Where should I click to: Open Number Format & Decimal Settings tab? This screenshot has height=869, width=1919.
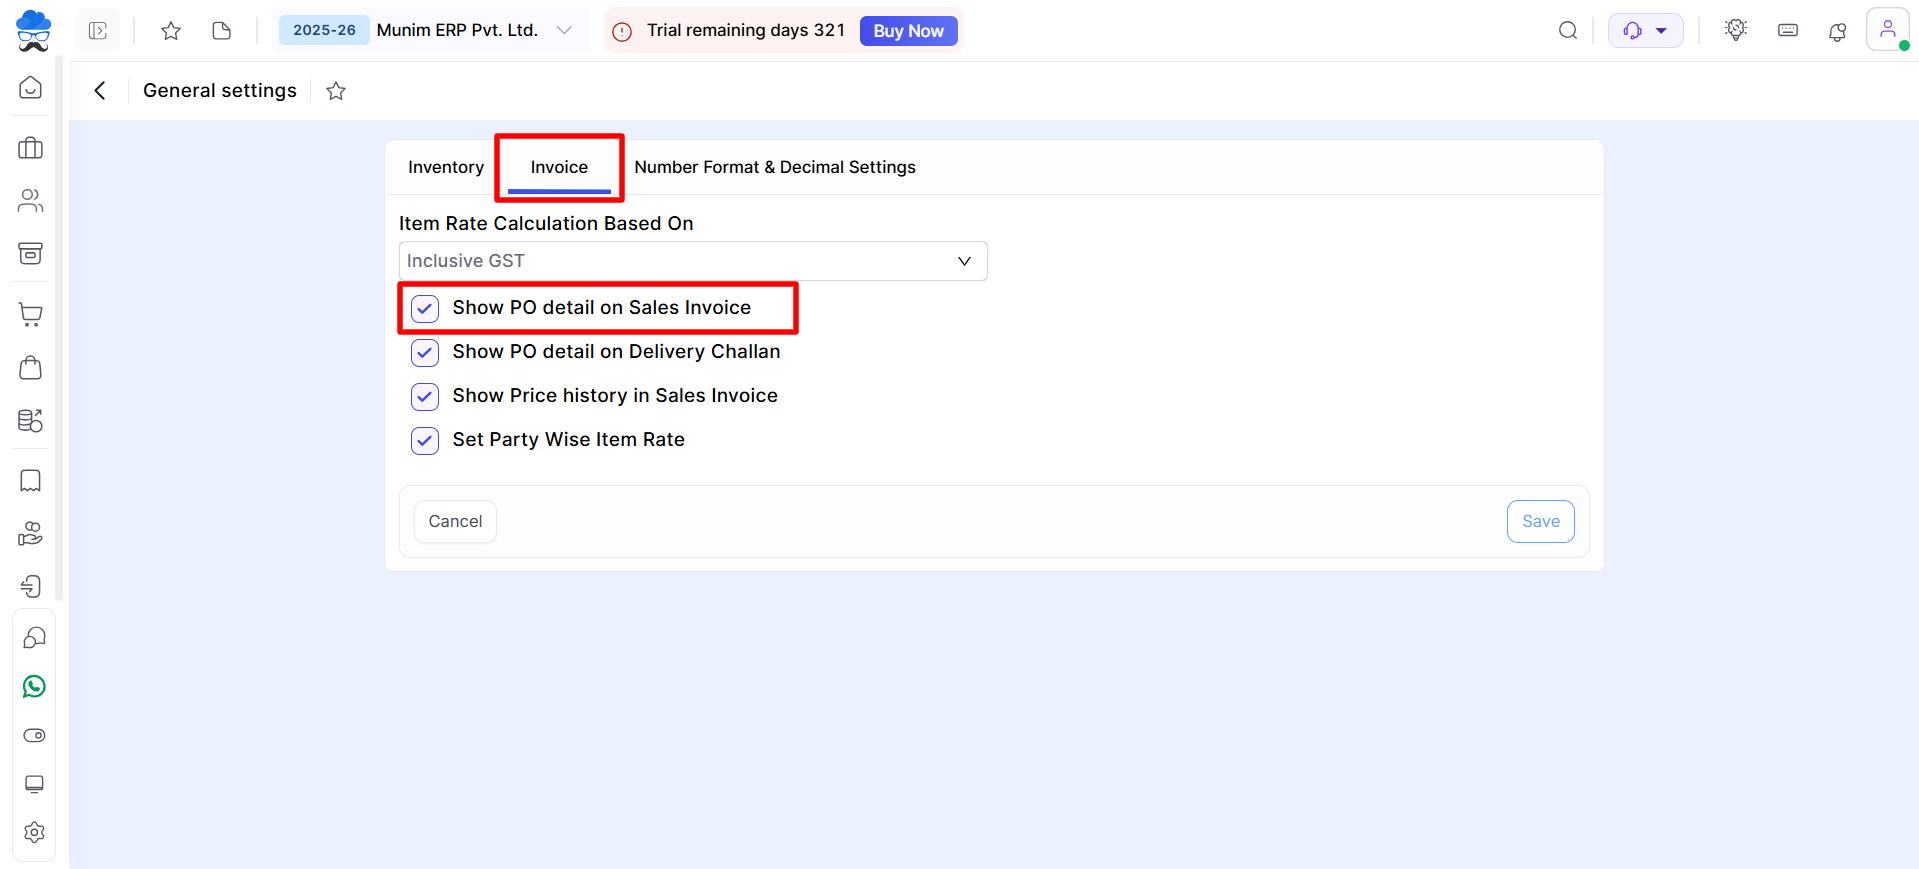pyautogui.click(x=774, y=167)
